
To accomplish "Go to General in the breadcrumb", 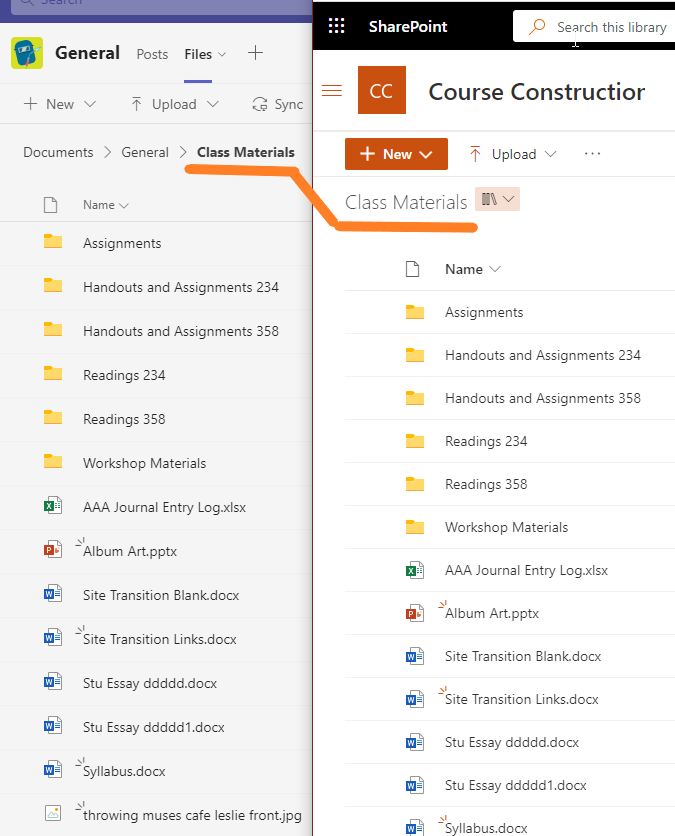I will point(145,152).
